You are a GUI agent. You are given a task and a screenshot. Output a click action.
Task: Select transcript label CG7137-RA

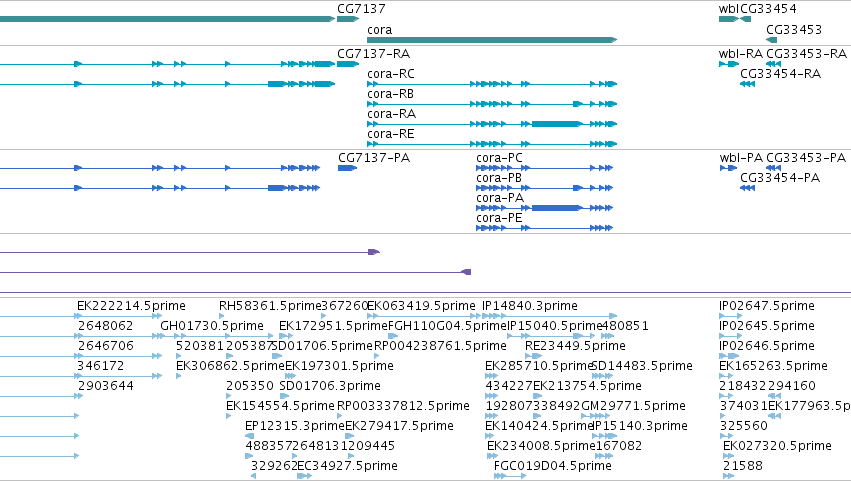(x=373, y=54)
